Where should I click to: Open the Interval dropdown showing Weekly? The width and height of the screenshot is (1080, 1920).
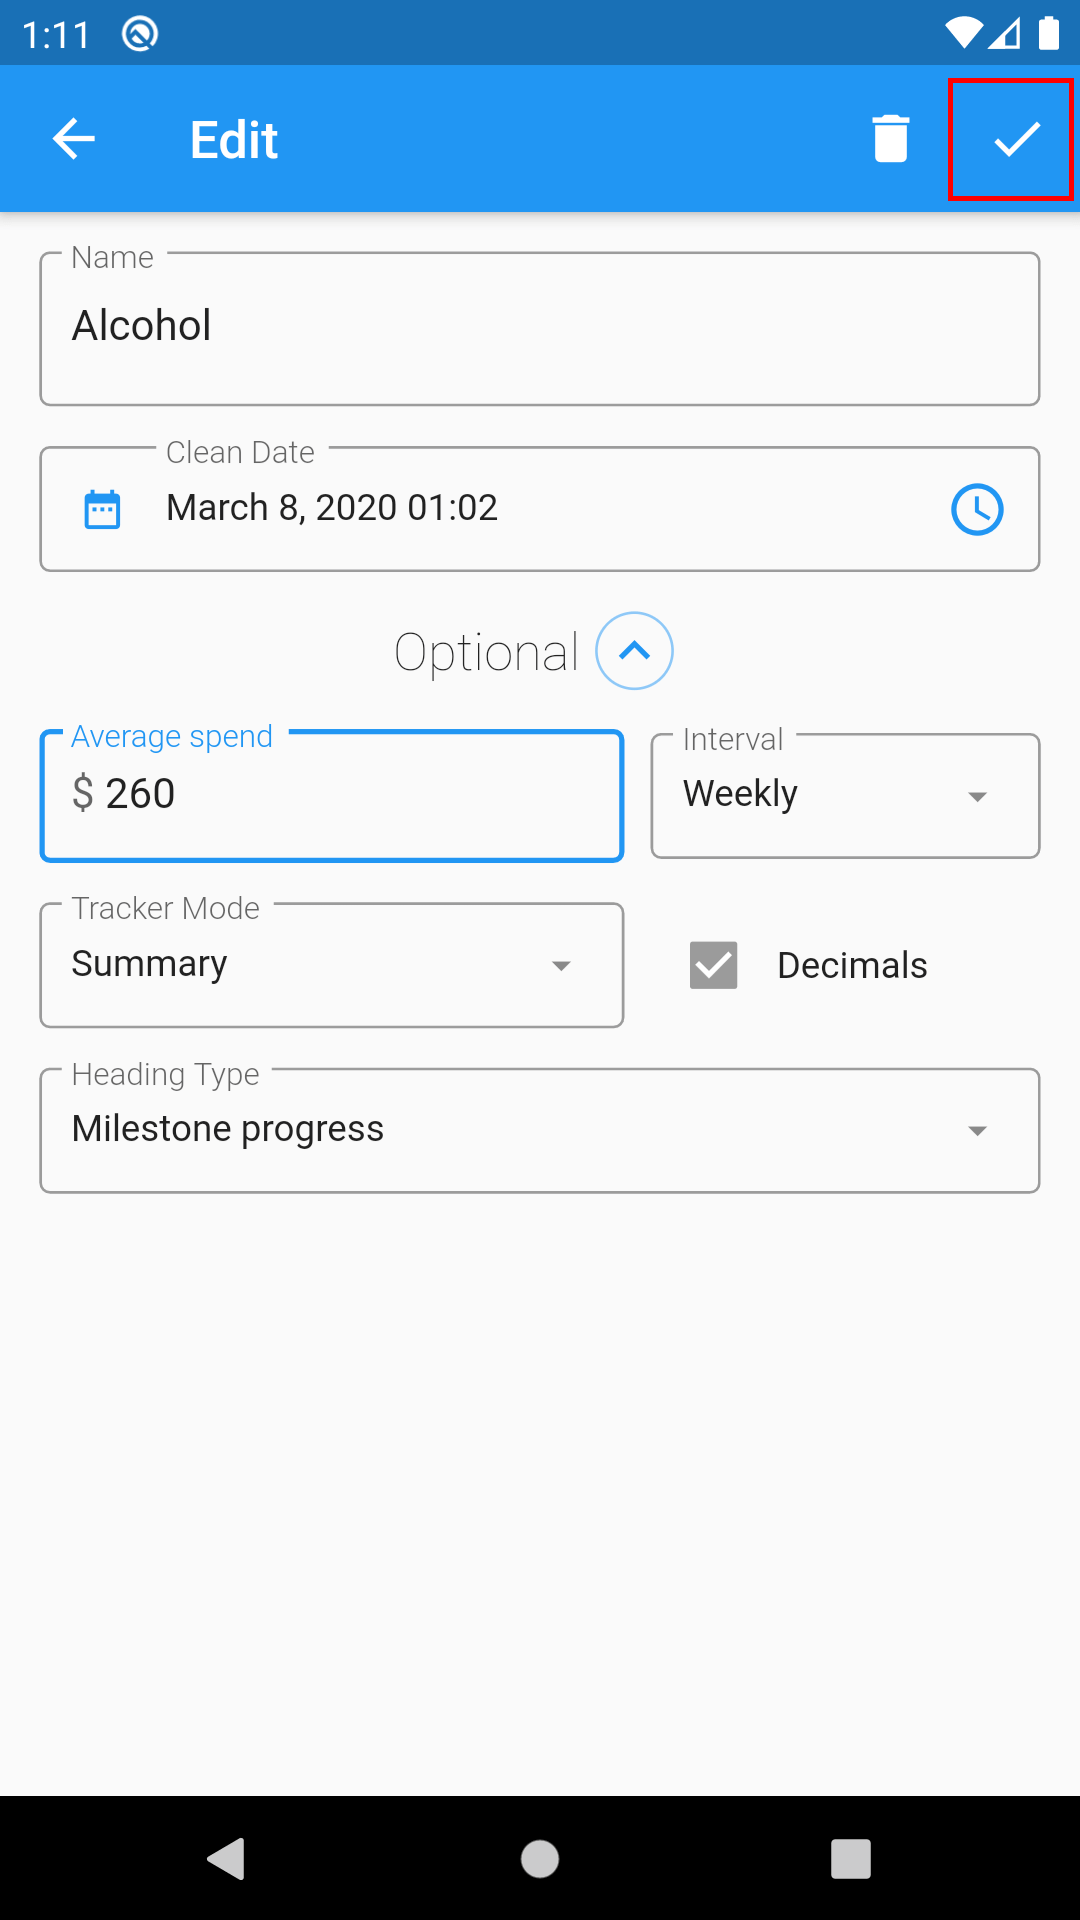tap(845, 796)
